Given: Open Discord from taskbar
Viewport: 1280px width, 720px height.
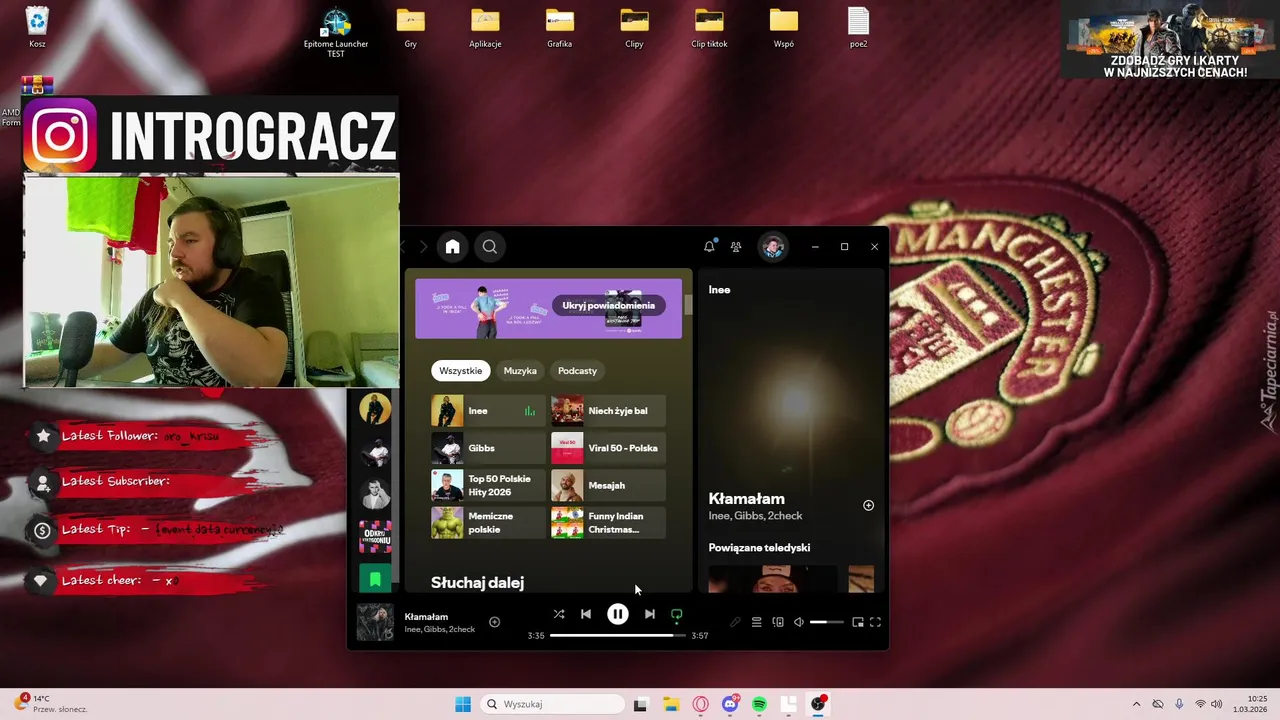Looking at the screenshot, I should (x=730, y=704).
